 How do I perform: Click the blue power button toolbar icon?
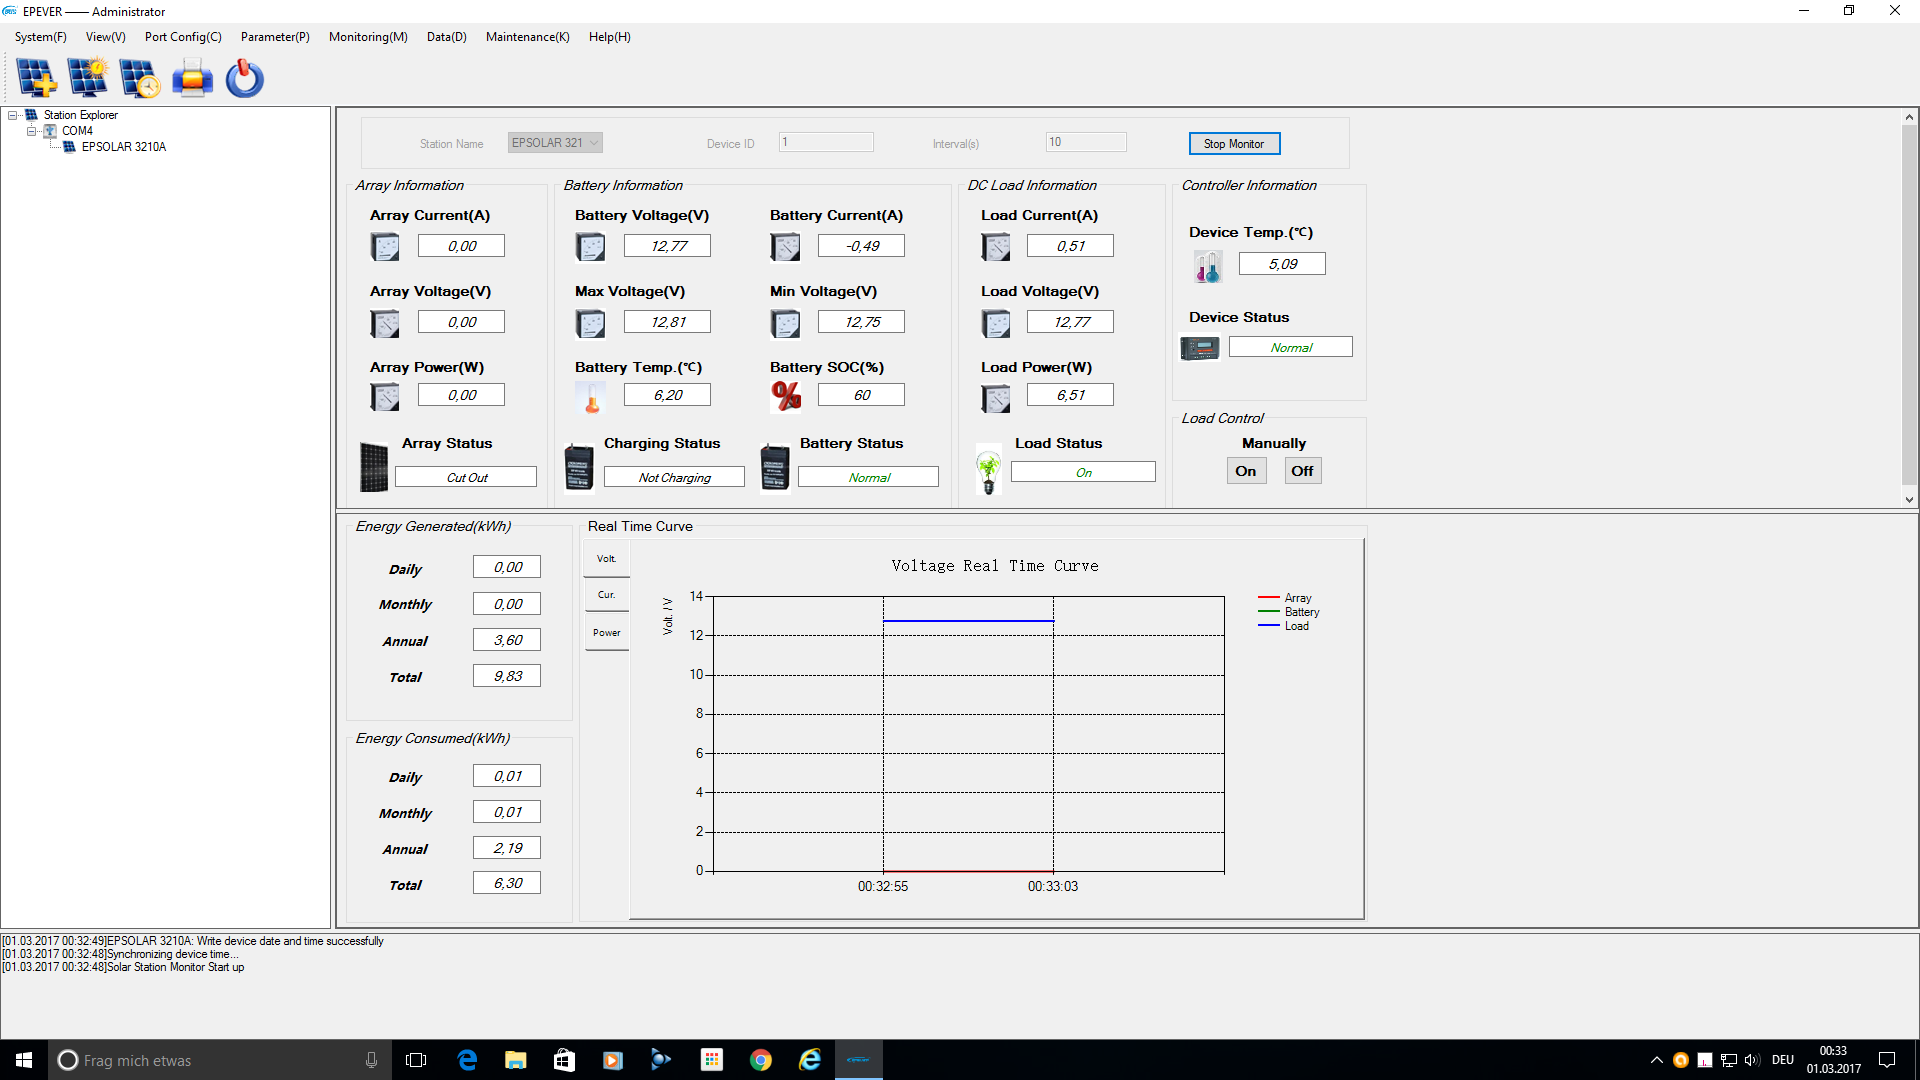pos(244,78)
